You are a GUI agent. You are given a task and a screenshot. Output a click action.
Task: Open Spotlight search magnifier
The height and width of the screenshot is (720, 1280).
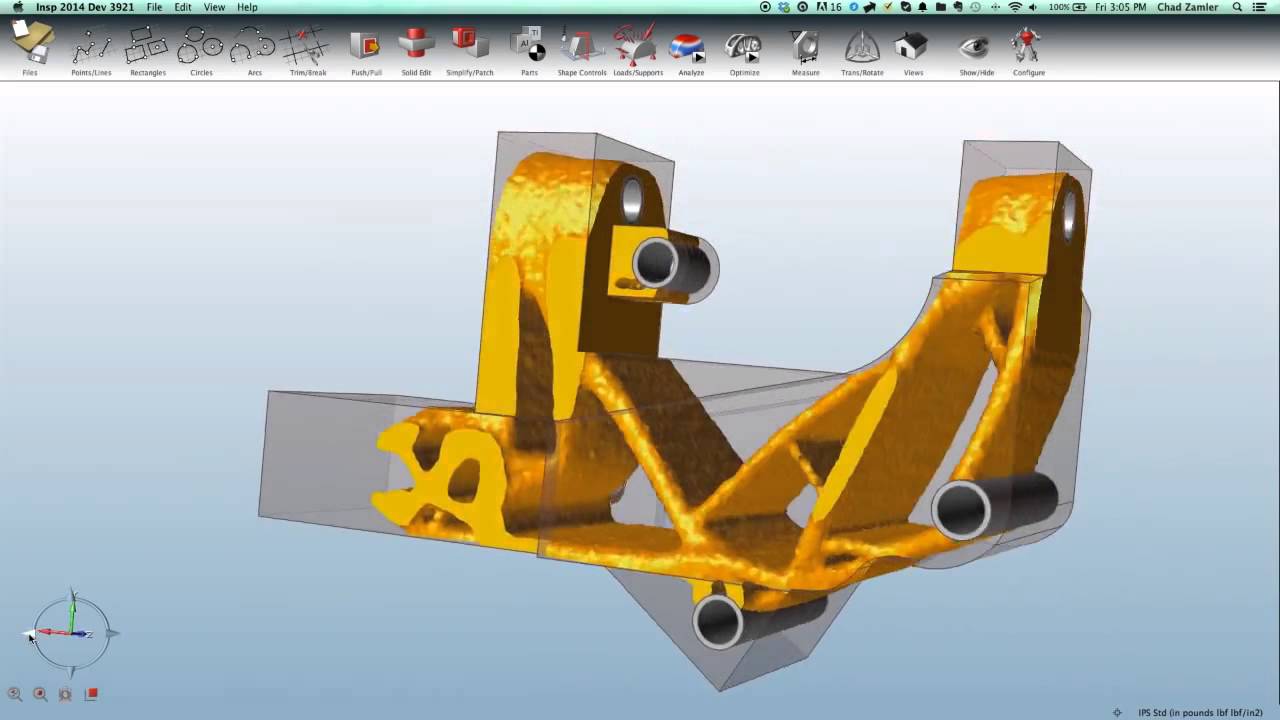click(1237, 7)
